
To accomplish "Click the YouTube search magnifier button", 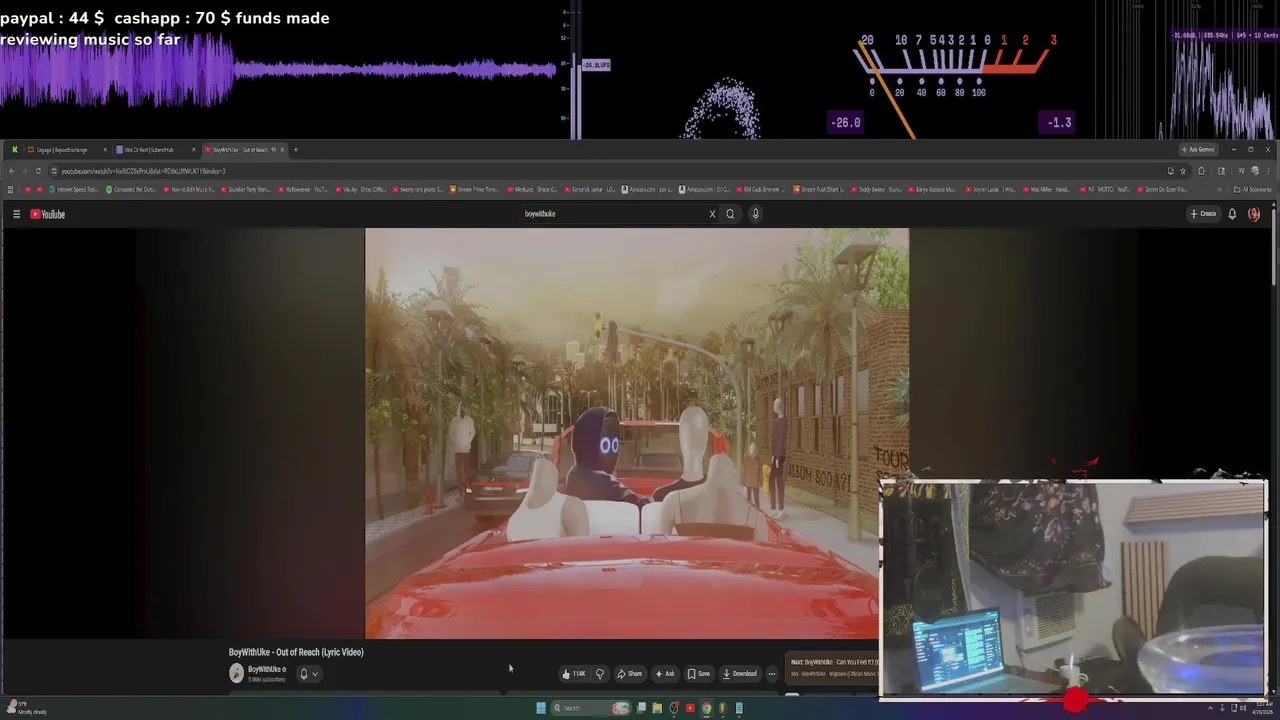I will pos(730,214).
